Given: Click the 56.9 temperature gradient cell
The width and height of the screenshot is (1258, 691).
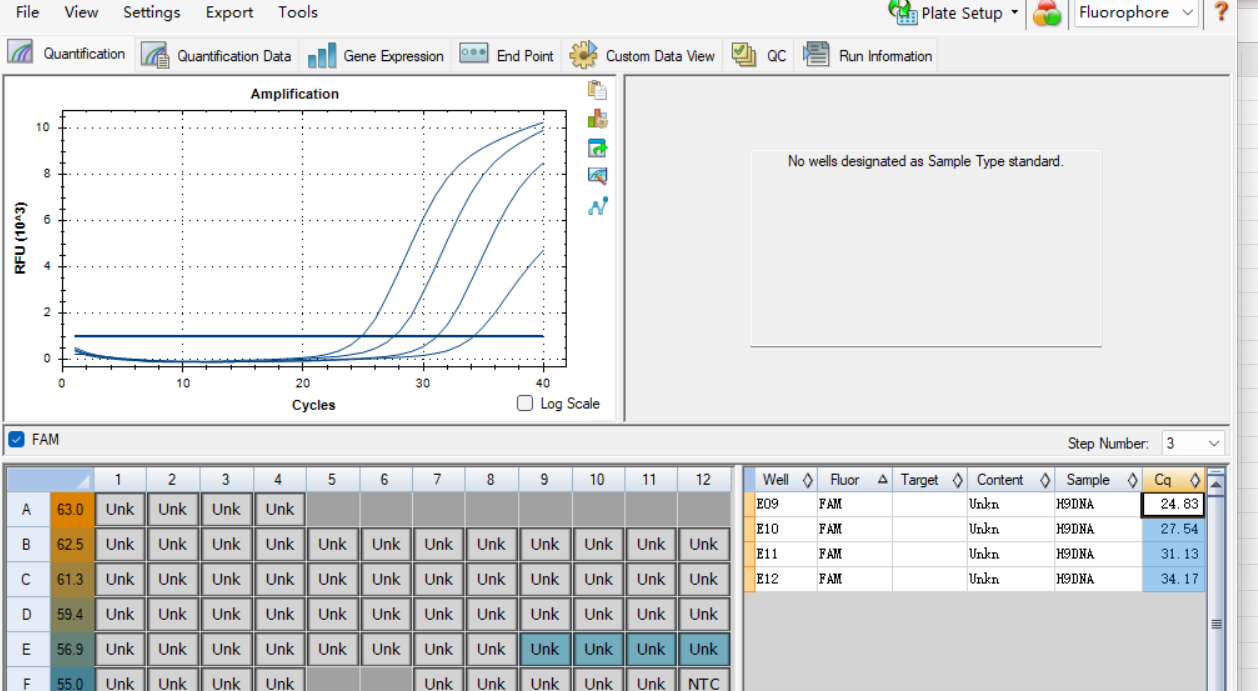Looking at the screenshot, I should coord(70,649).
